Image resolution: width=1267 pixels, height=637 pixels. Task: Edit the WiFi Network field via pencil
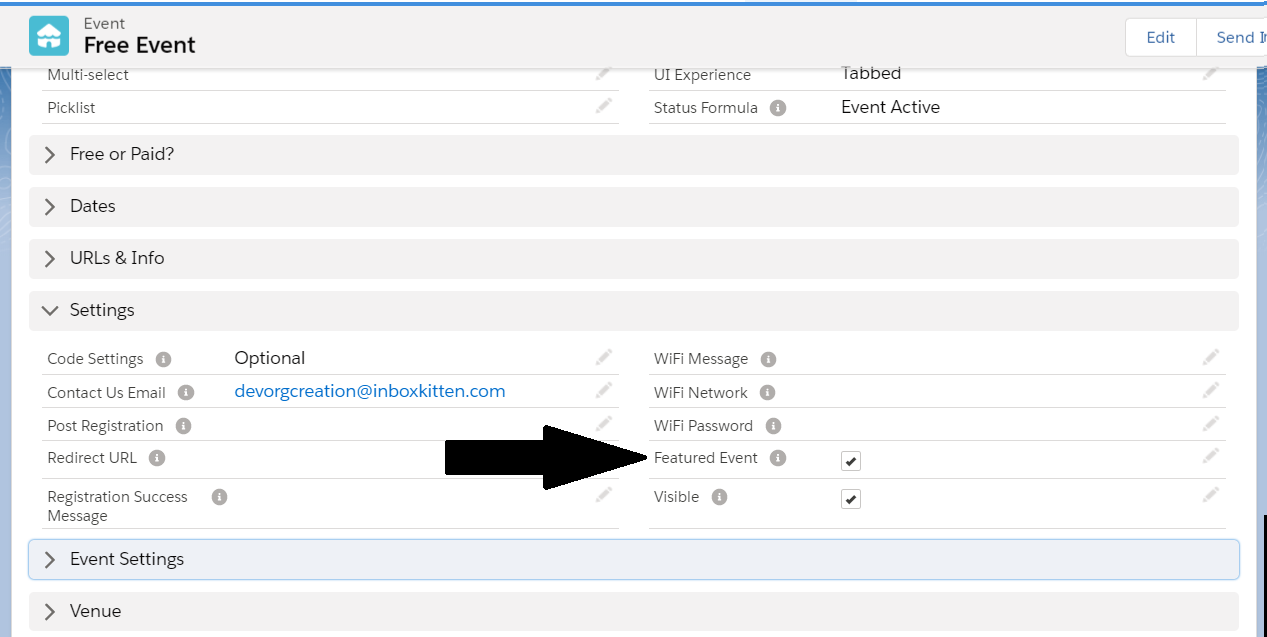pyautogui.click(x=1211, y=389)
